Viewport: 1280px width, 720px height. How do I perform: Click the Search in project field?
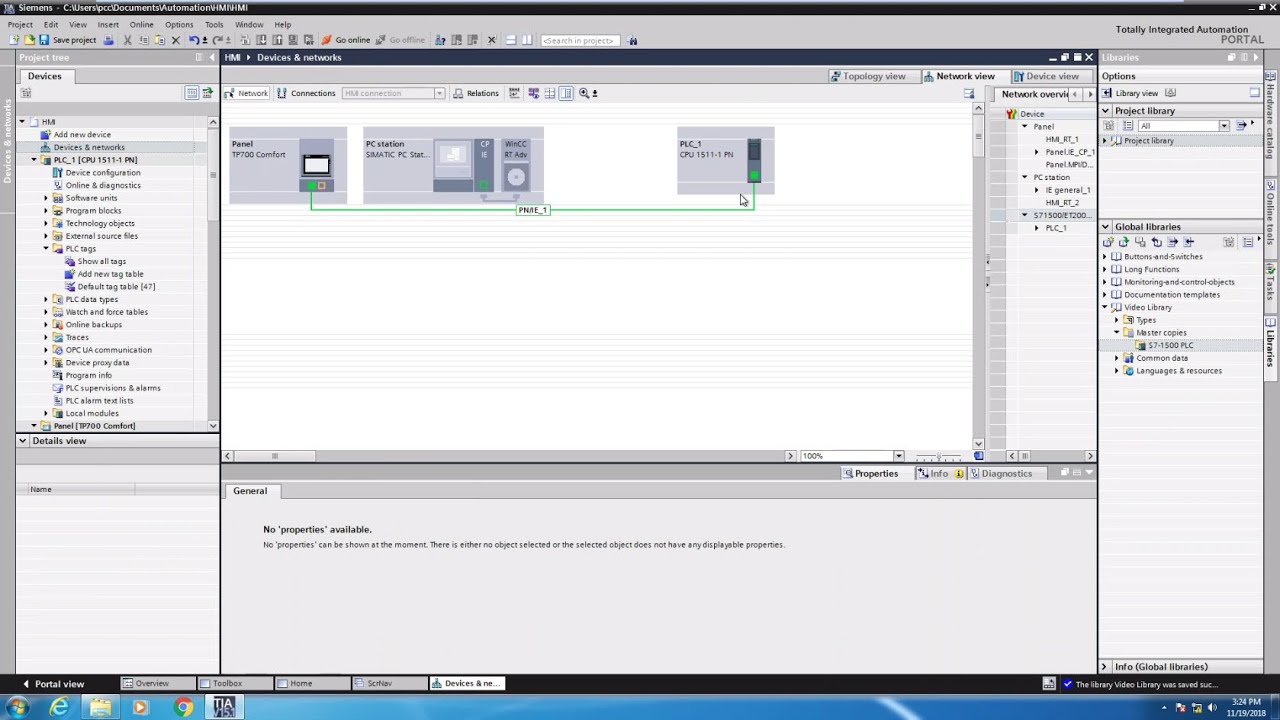[580, 40]
